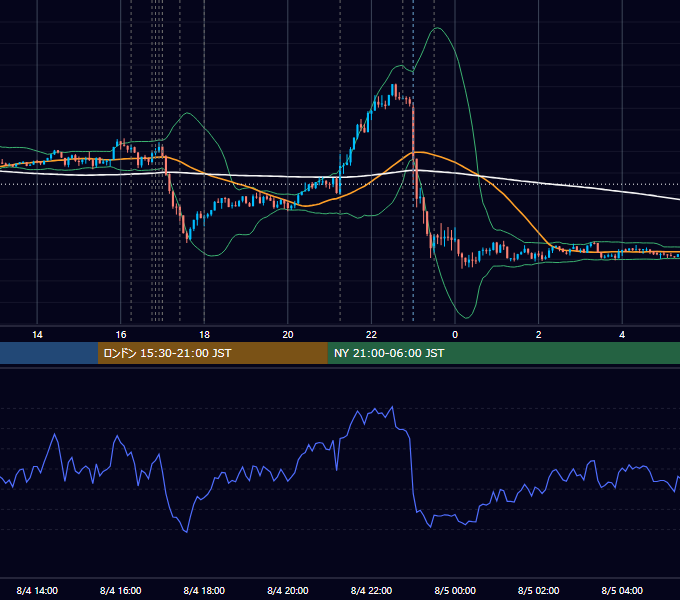Click the ロンドン 15:30-21:00 JST session bar
Screen dimensions: 680x600
(212, 353)
